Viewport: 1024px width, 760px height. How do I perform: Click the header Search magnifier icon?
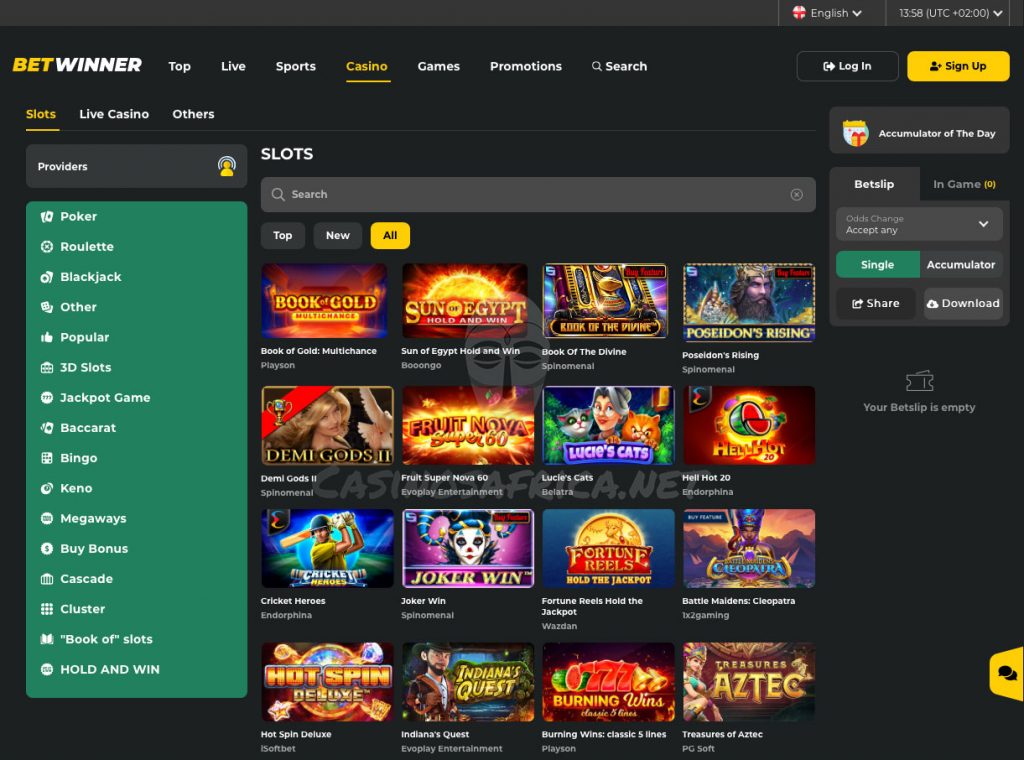(596, 66)
